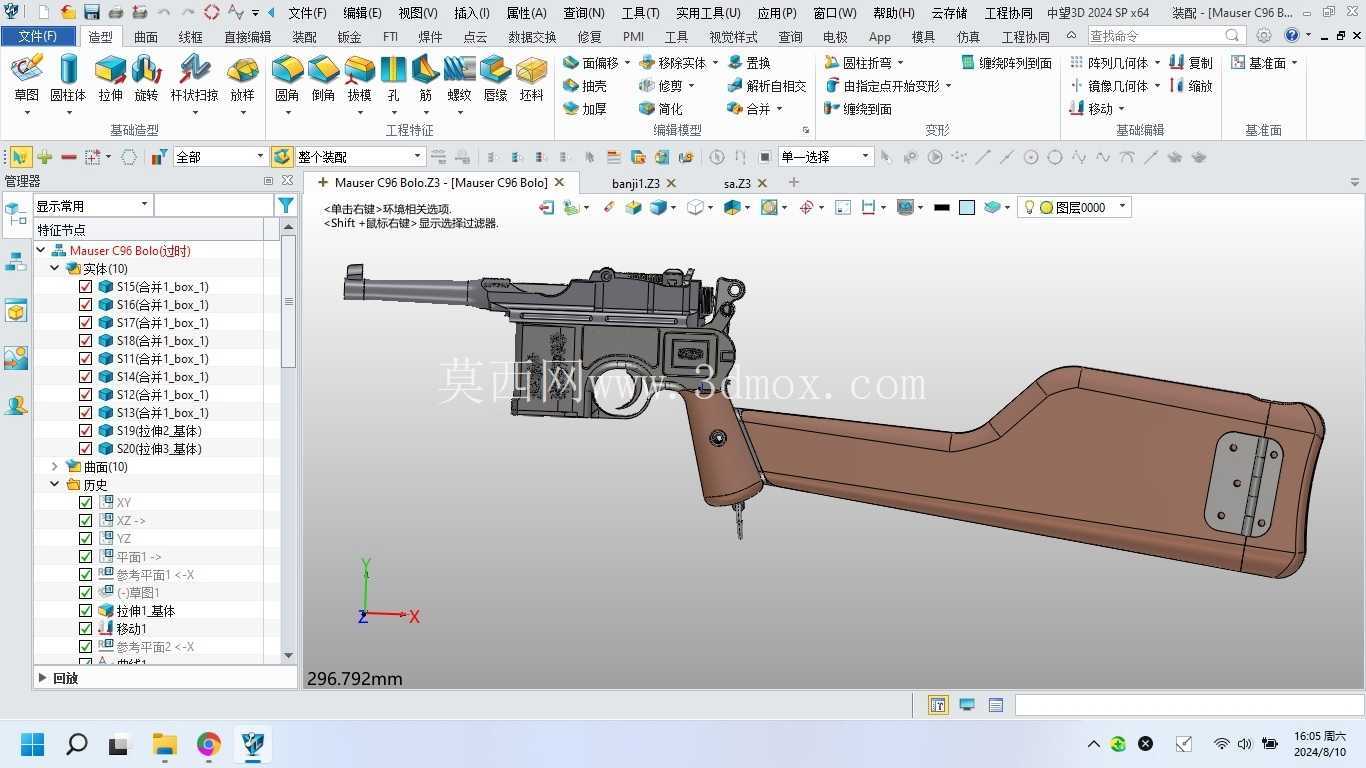Select the 旋转 revolve tool

146,78
